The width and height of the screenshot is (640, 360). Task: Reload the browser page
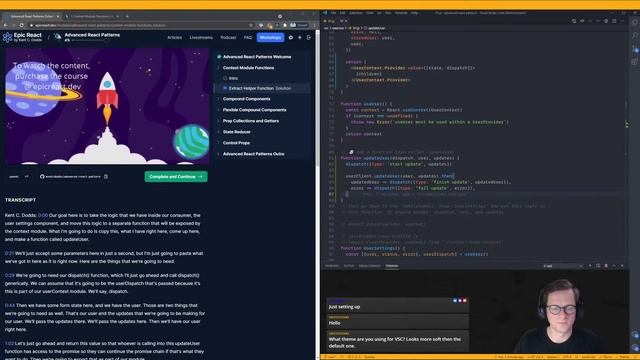coord(22,25)
